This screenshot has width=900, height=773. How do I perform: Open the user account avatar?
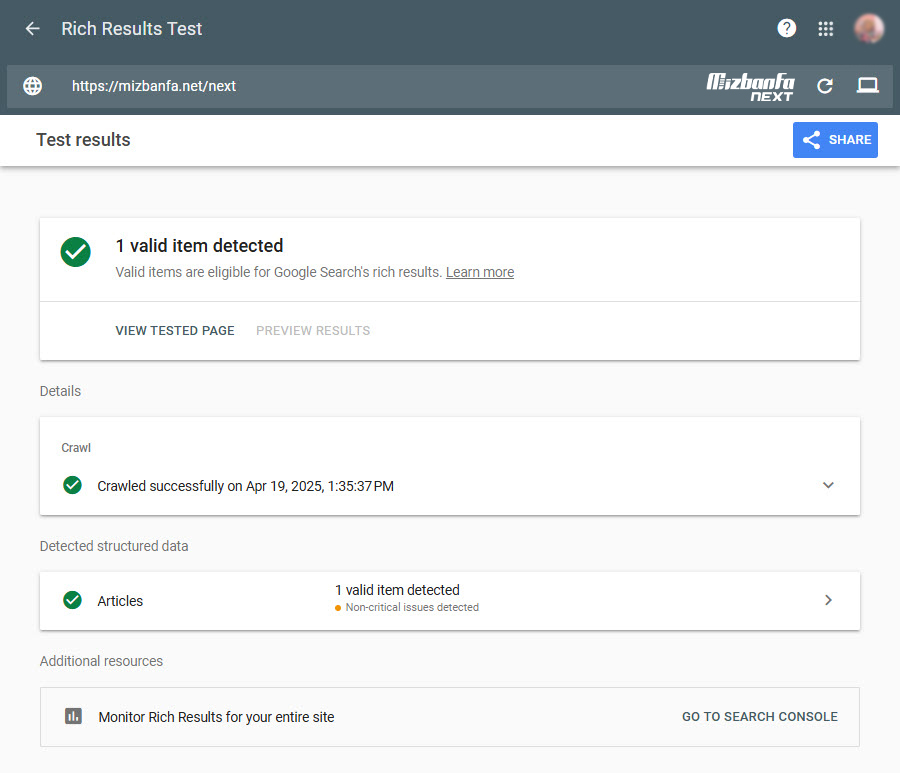868,28
